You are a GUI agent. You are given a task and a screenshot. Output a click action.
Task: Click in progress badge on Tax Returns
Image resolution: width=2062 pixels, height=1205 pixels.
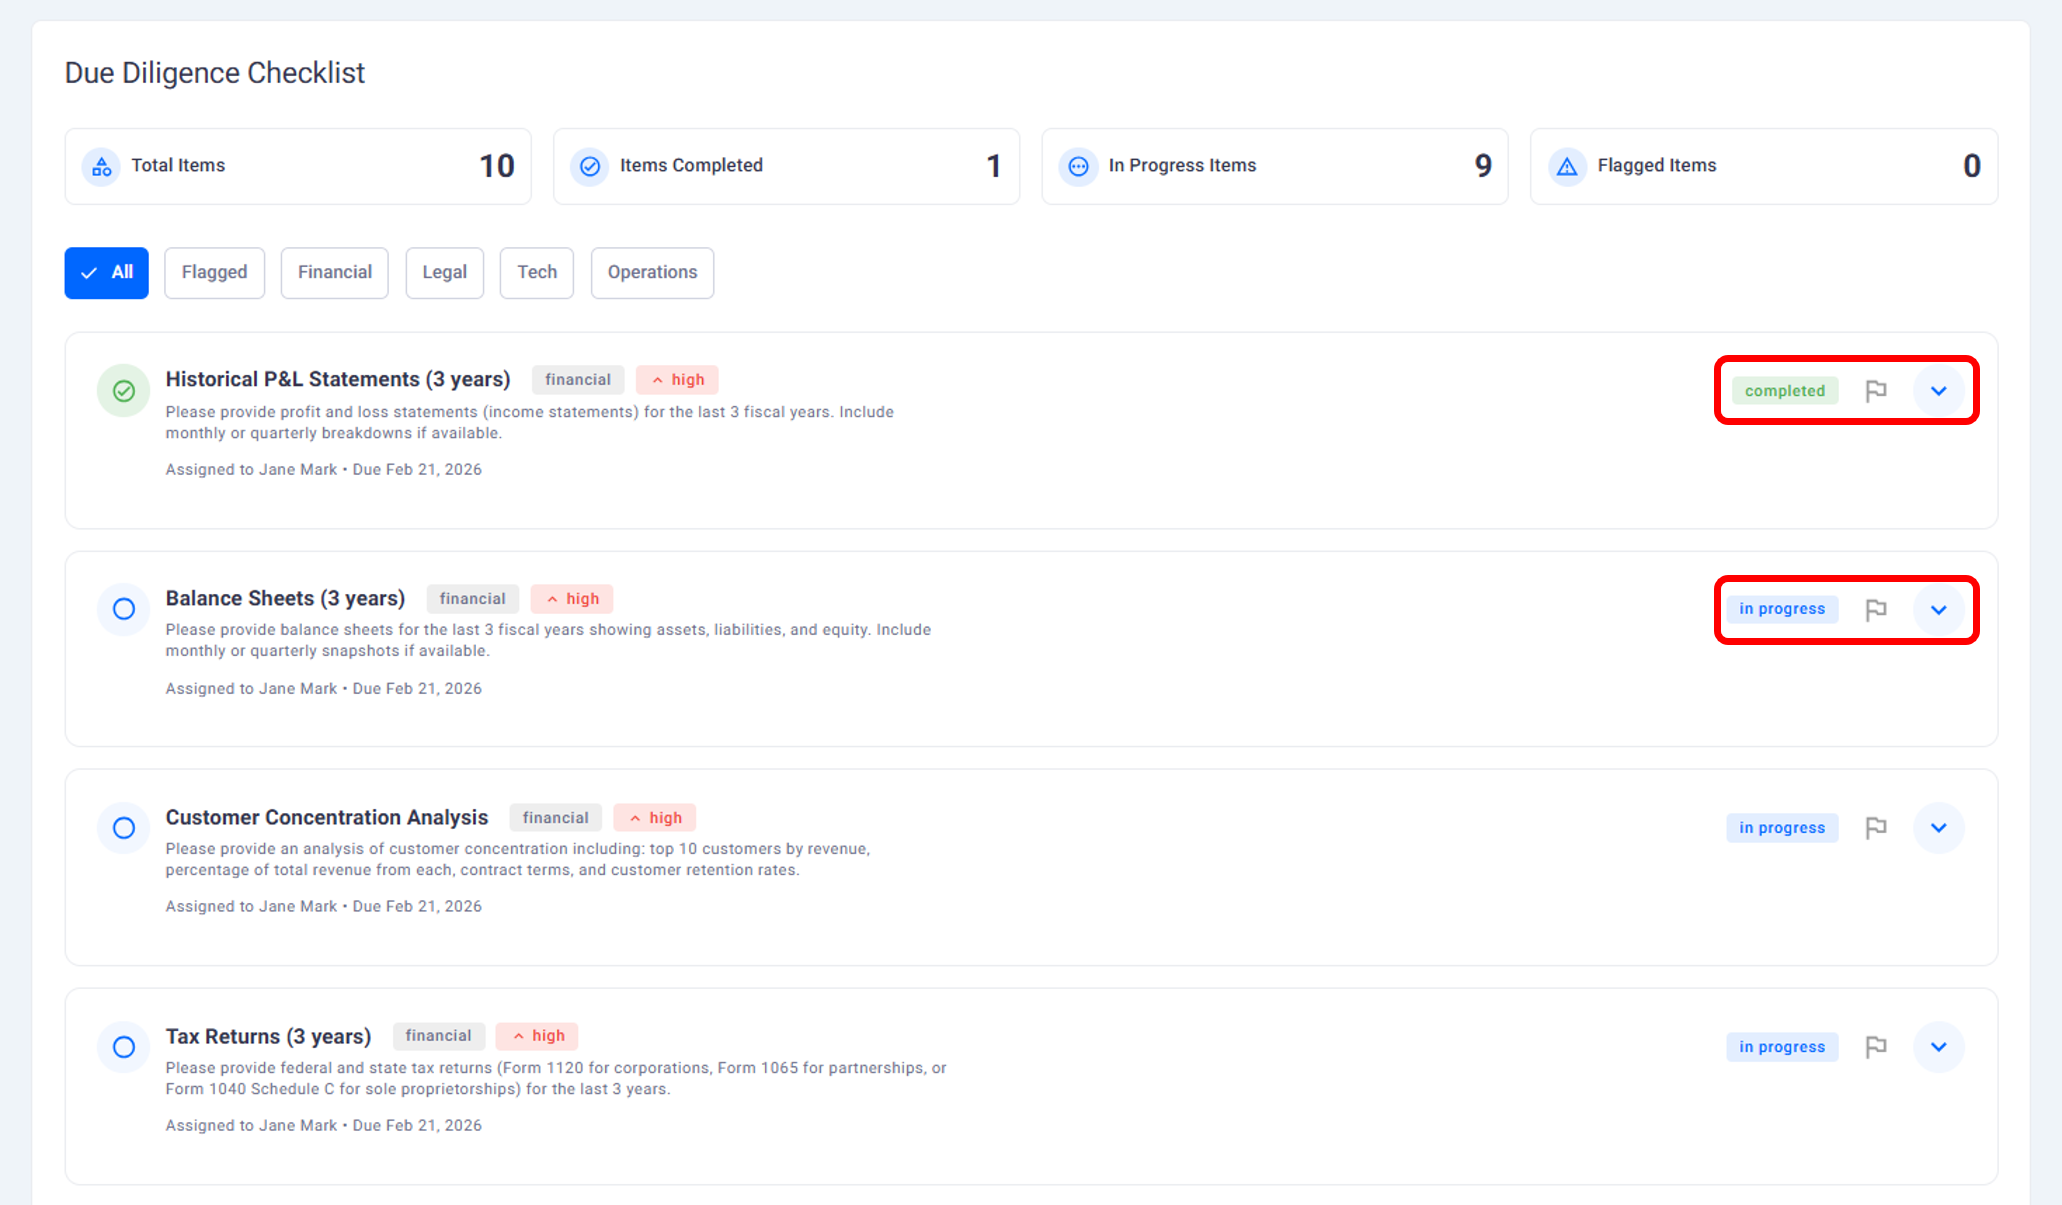(x=1781, y=1047)
